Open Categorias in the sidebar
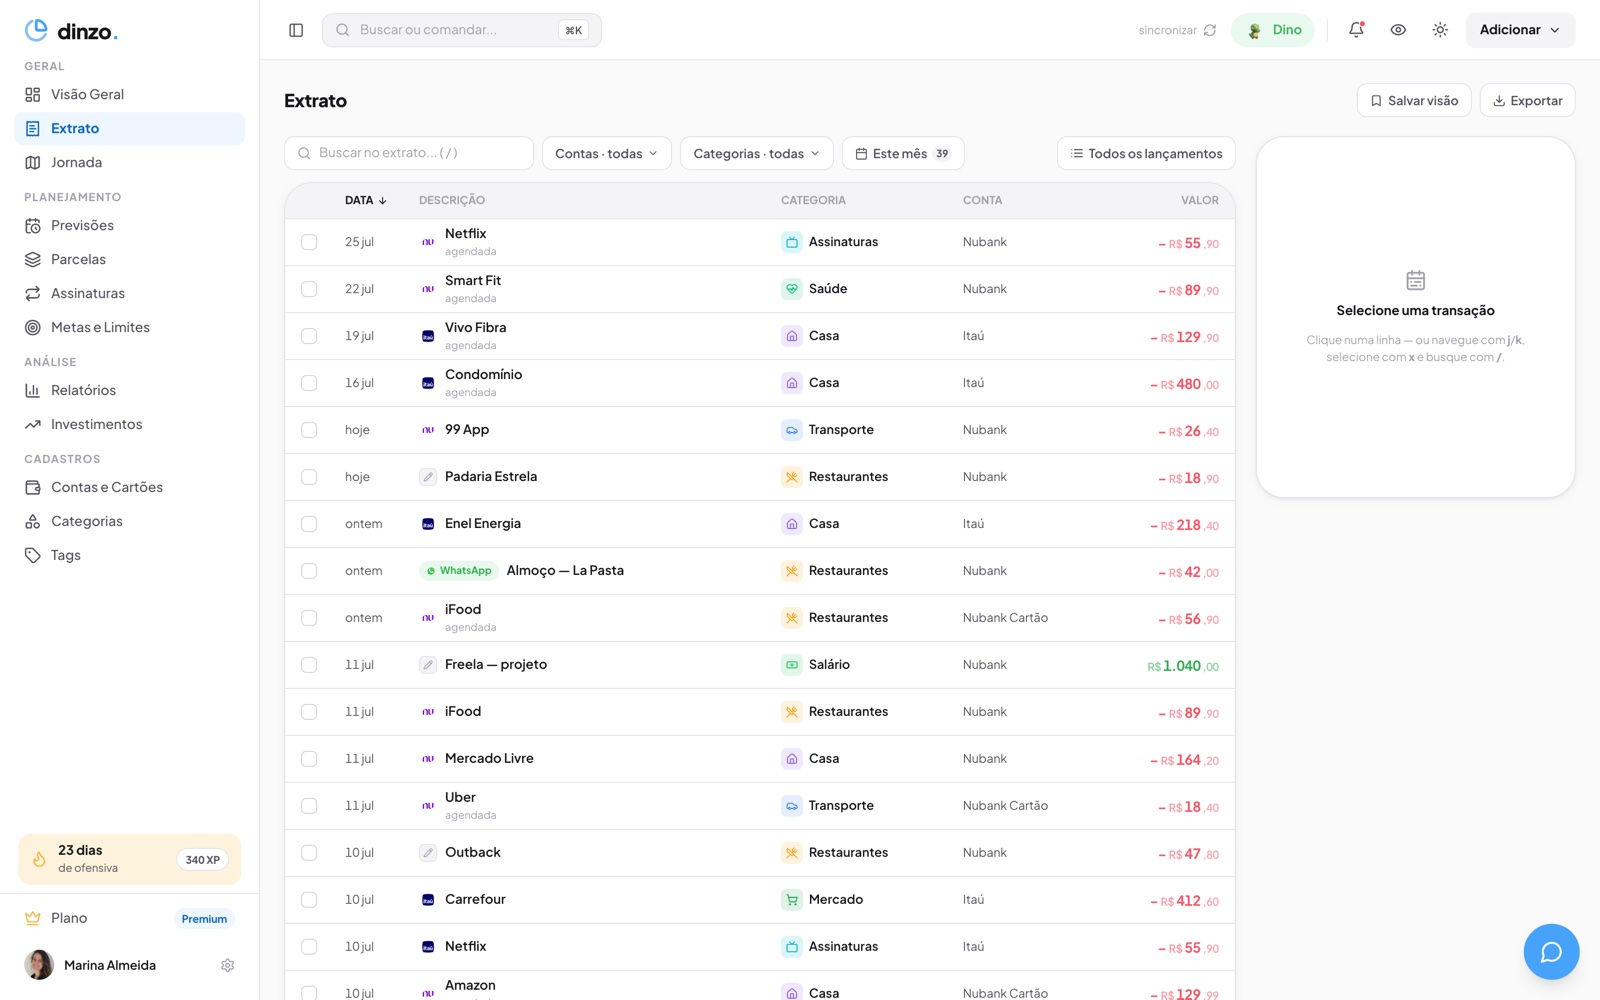1600x1000 pixels. pos(129,521)
